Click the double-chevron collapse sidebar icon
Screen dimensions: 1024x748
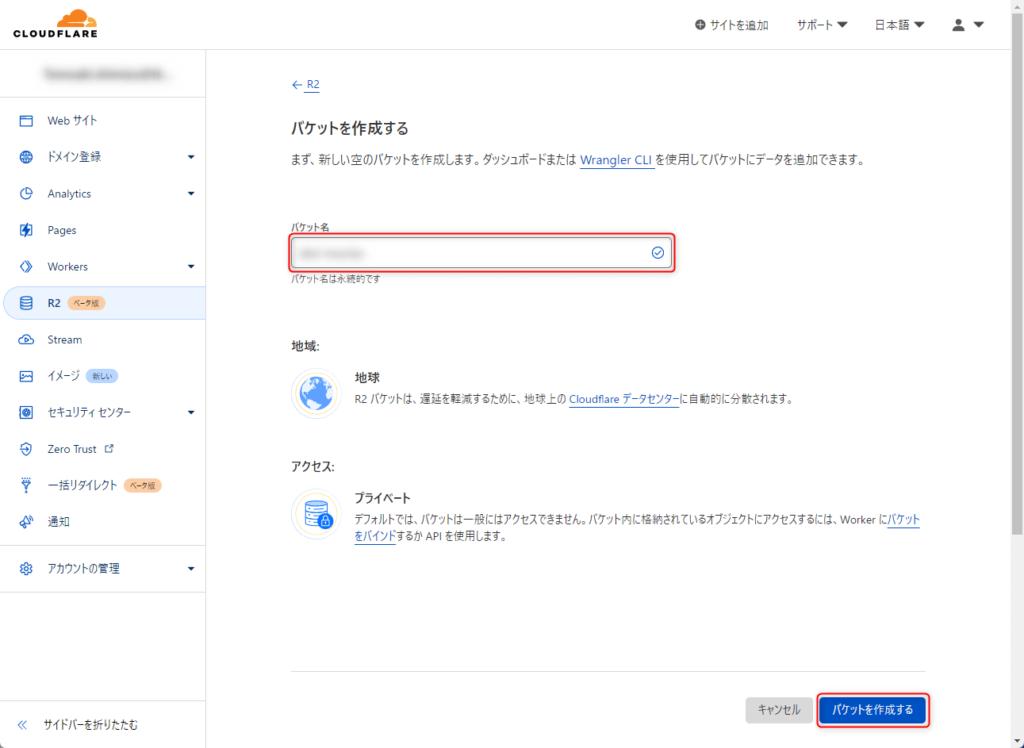coord(23,724)
